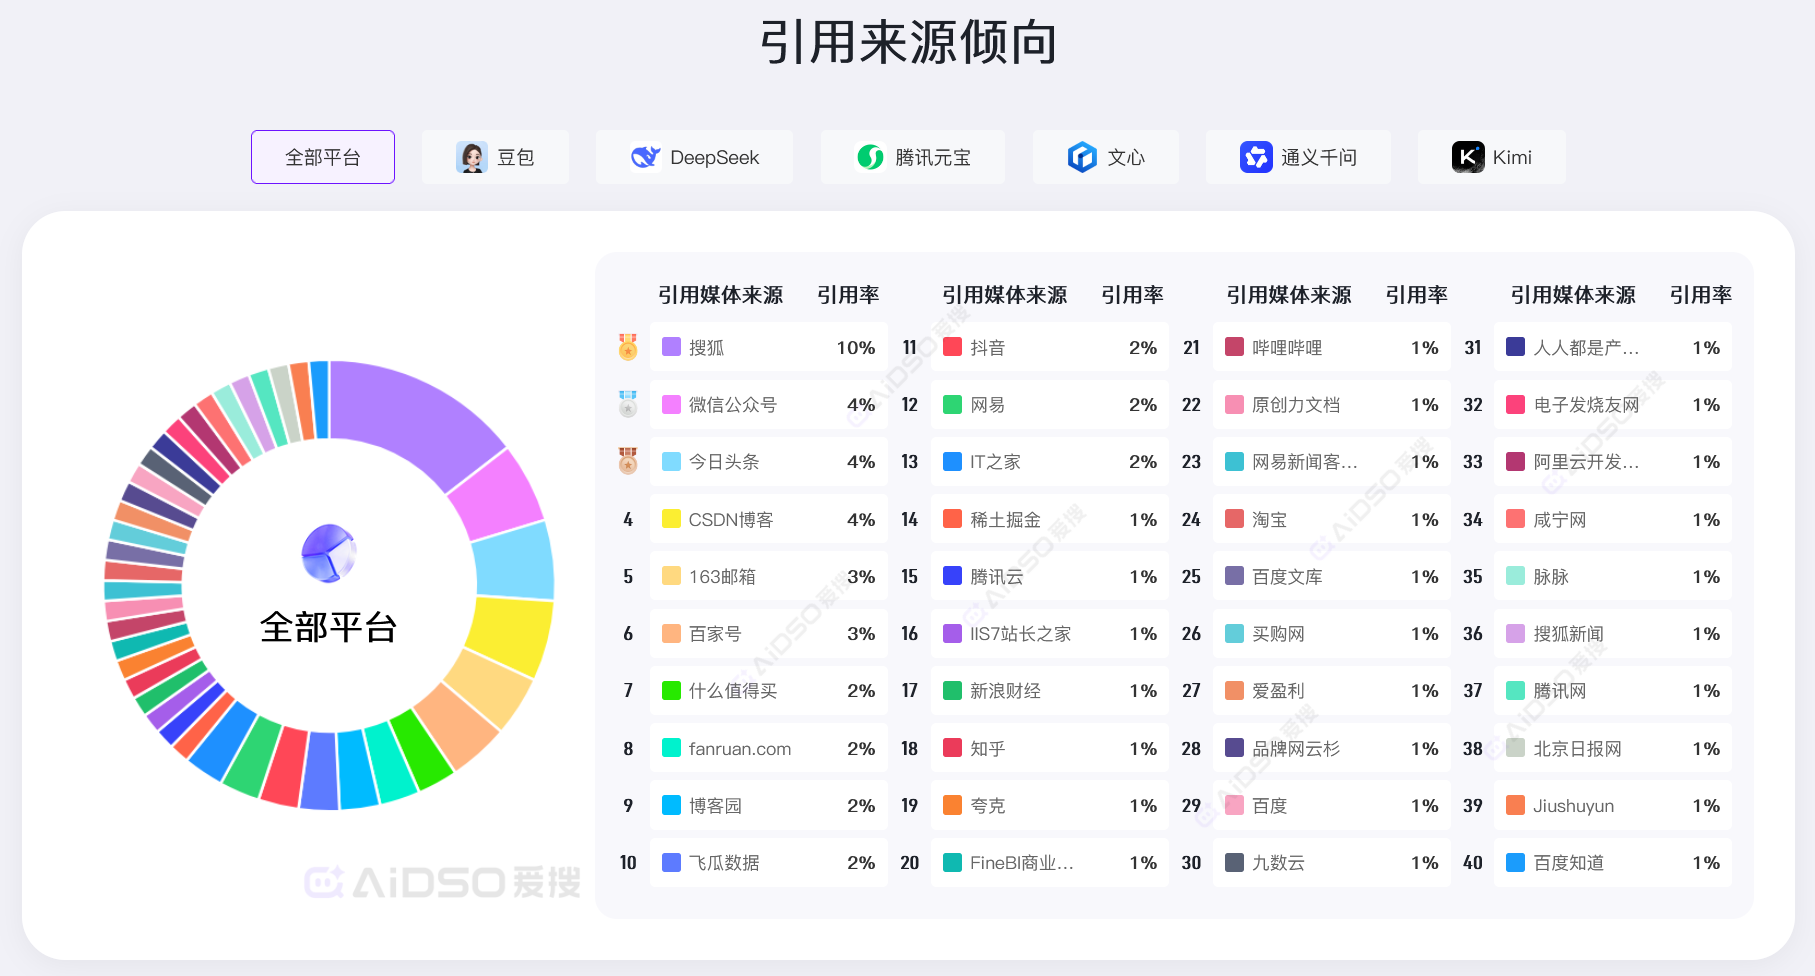Viewport: 1815px width, 976px height.
Task: Click the bronze medal icon beside 今日头条
Action: click(628, 461)
